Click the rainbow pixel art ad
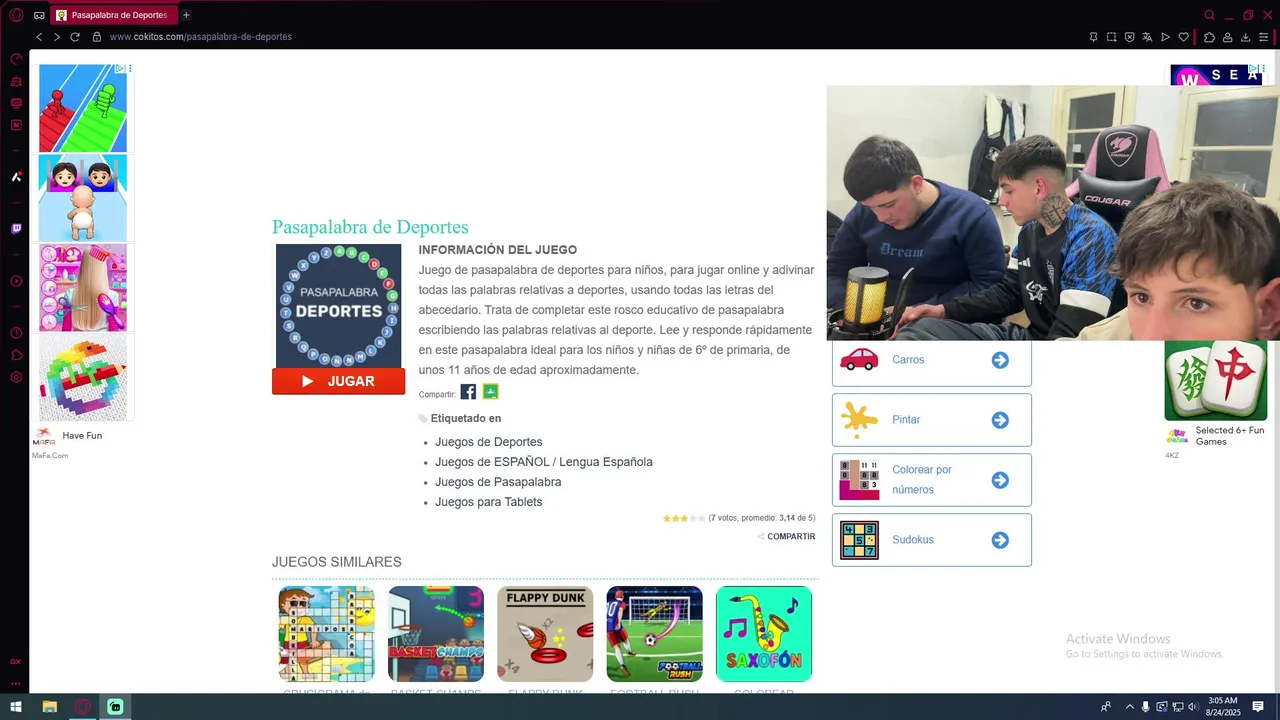The width and height of the screenshot is (1280, 720). point(83,377)
